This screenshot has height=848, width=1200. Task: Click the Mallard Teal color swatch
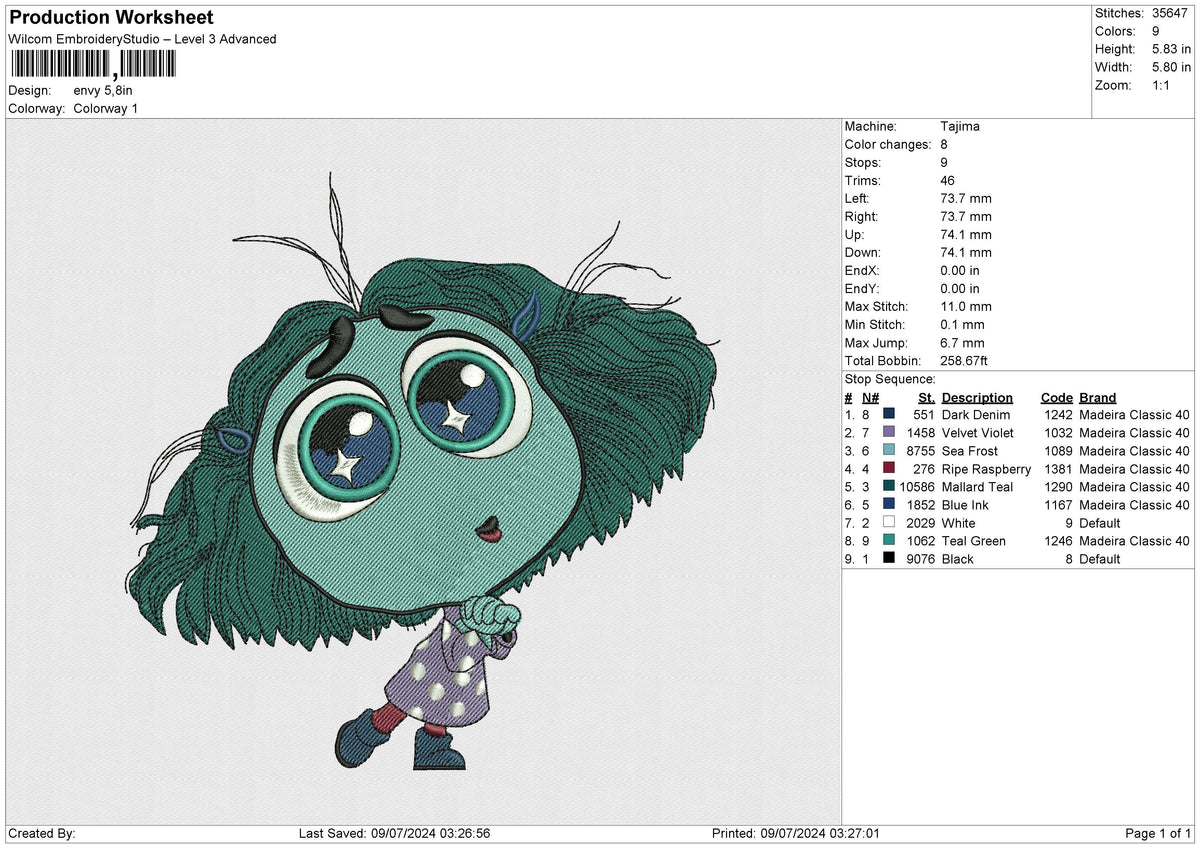point(889,487)
